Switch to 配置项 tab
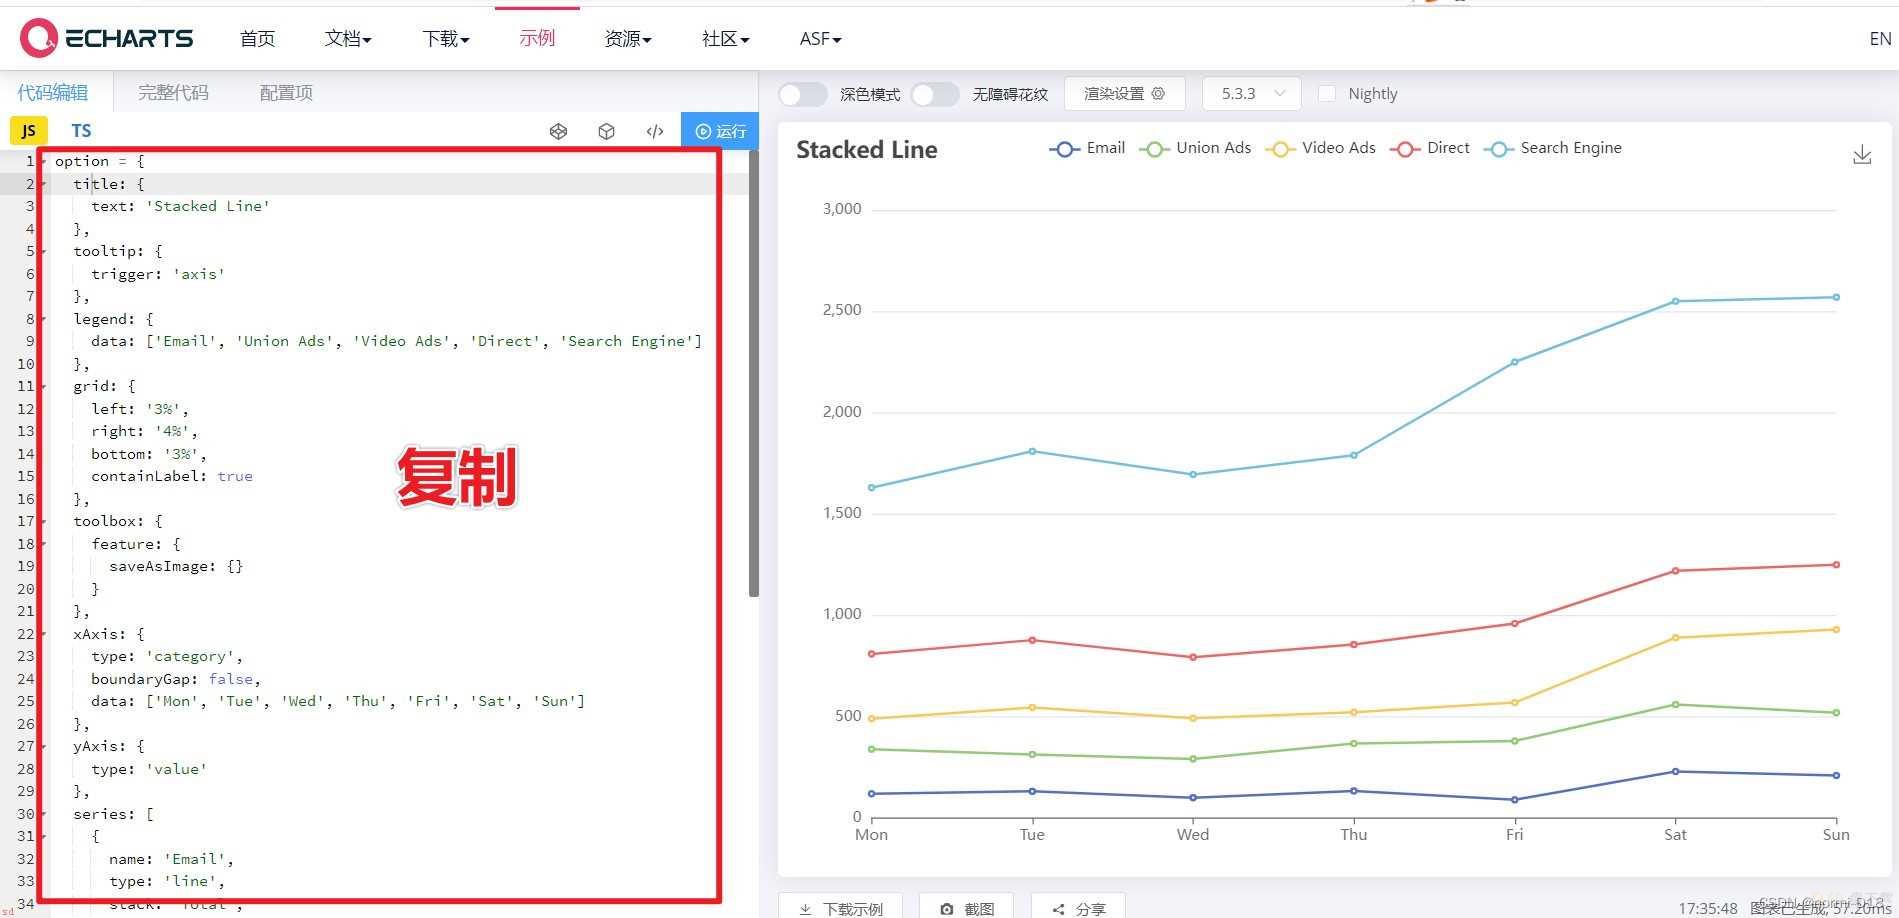Screen dimensions: 1899x918 tap(286, 93)
